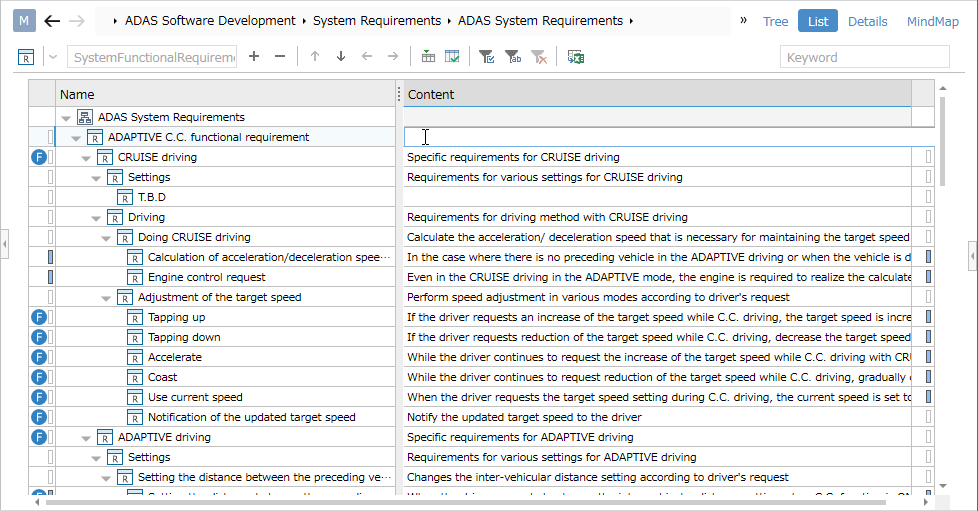Collapse the ADAPTIVE driving node
Screen dimensions: 978x511
click(x=86, y=438)
